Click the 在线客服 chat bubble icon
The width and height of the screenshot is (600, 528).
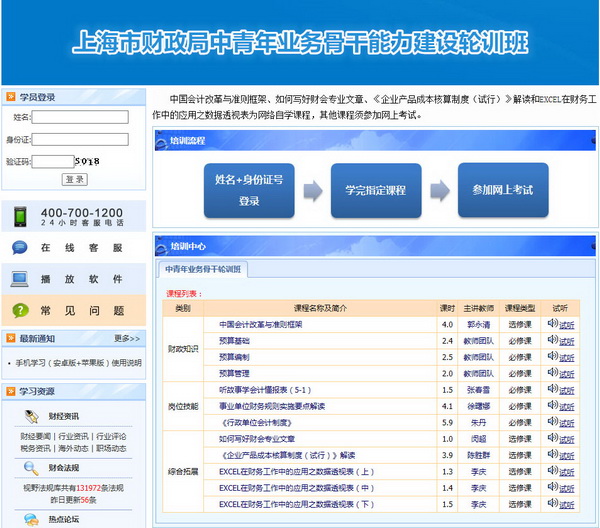pyautogui.click(x=20, y=247)
